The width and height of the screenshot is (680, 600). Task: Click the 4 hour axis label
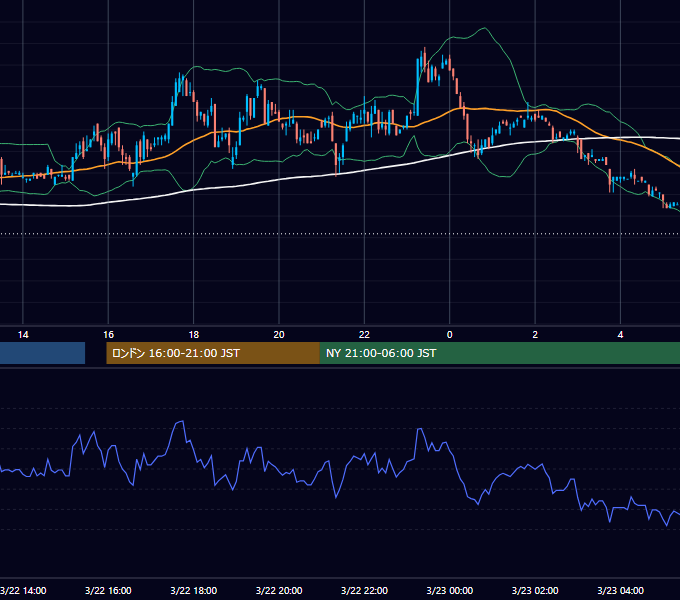[621, 335]
